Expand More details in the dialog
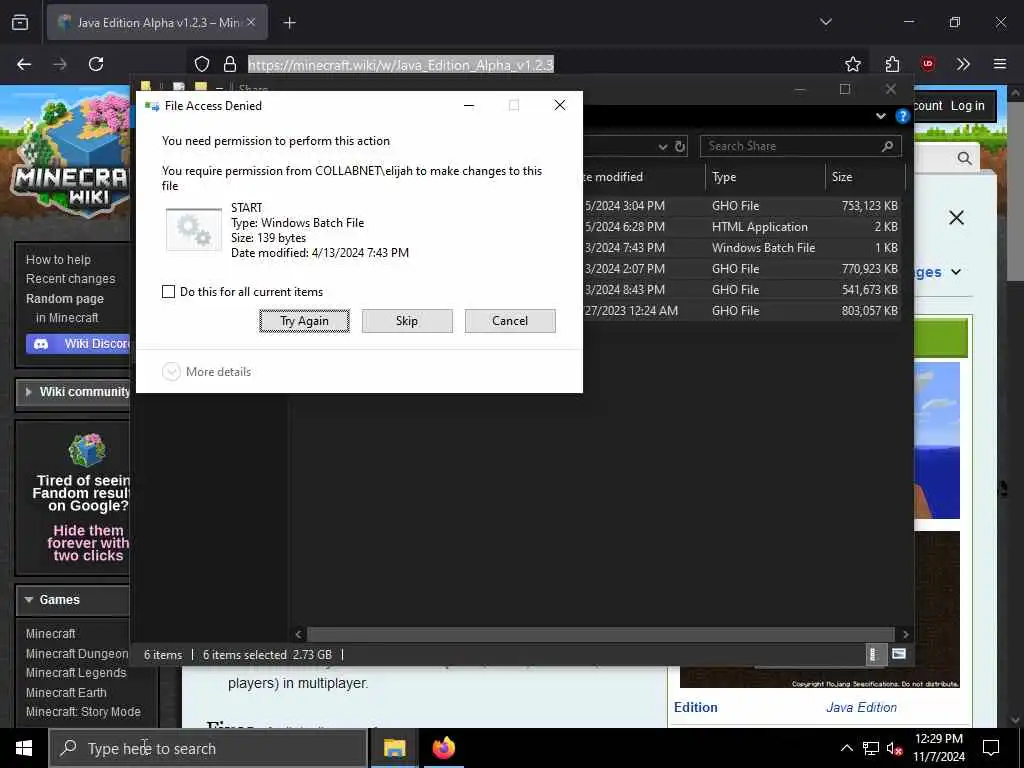The width and height of the screenshot is (1024, 768). (x=206, y=372)
